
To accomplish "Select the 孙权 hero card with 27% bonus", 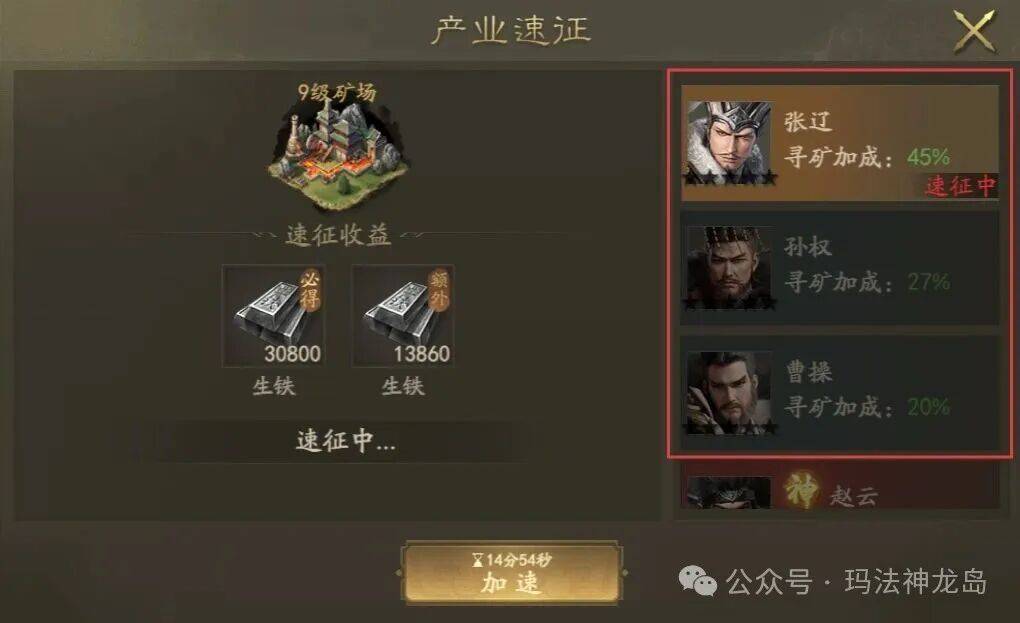I will 840,268.
